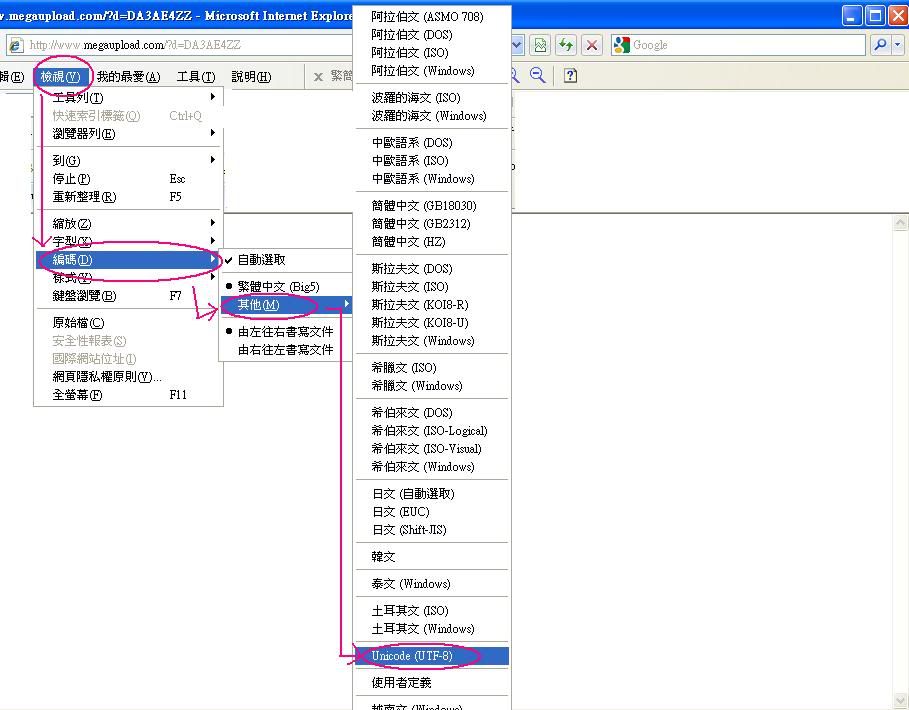Select 簡體中文 (GB2312) encoding
The height and width of the screenshot is (710, 909).
click(x=432, y=224)
